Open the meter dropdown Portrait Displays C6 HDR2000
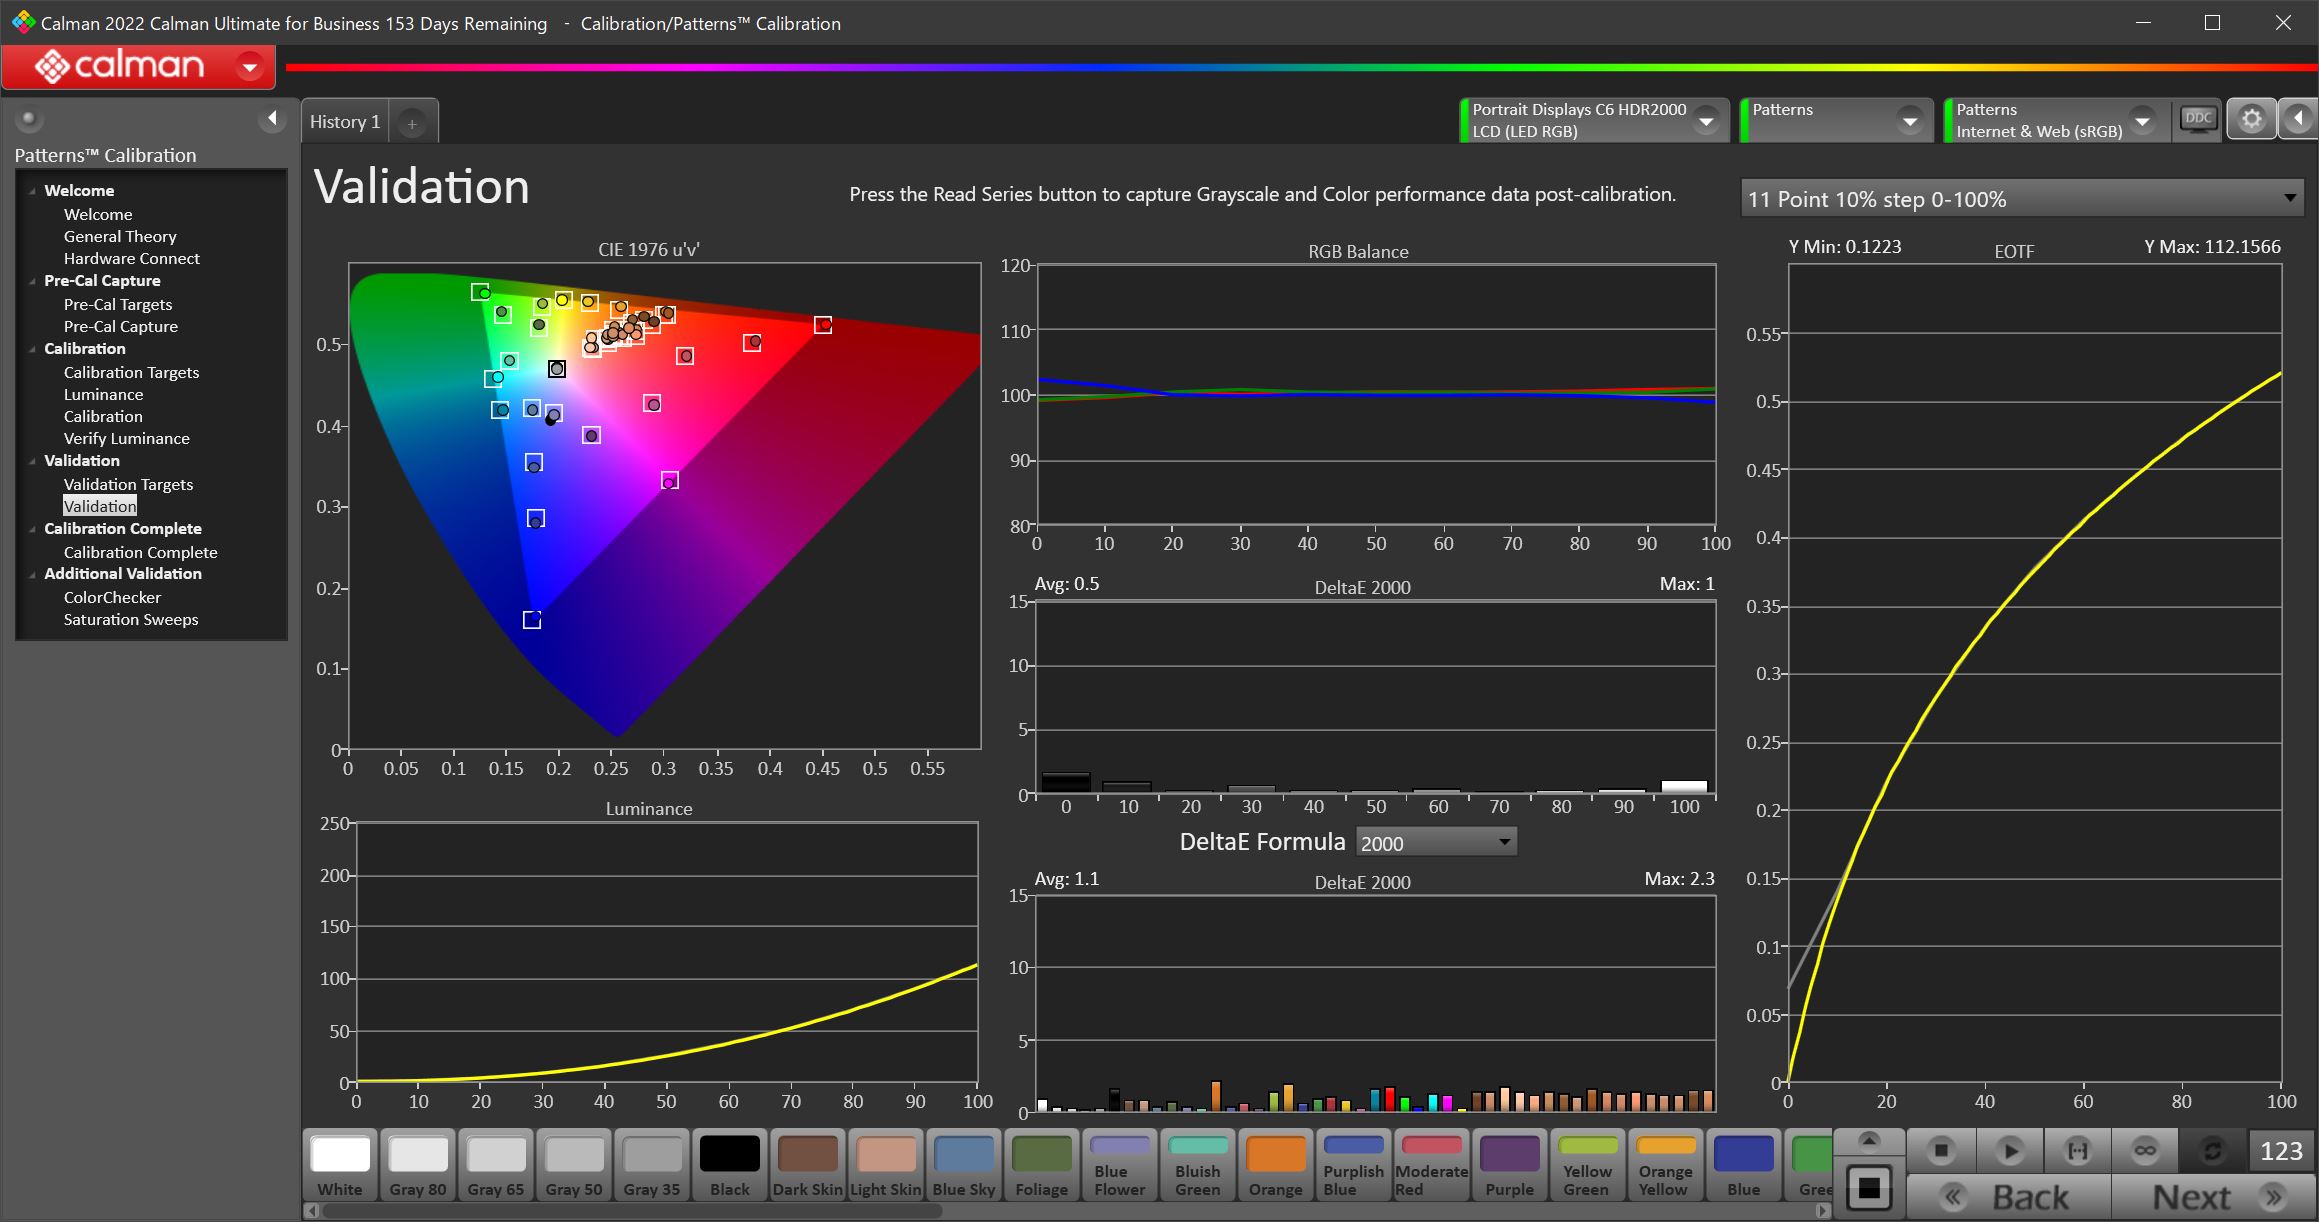The height and width of the screenshot is (1222, 2319). click(x=1594, y=120)
